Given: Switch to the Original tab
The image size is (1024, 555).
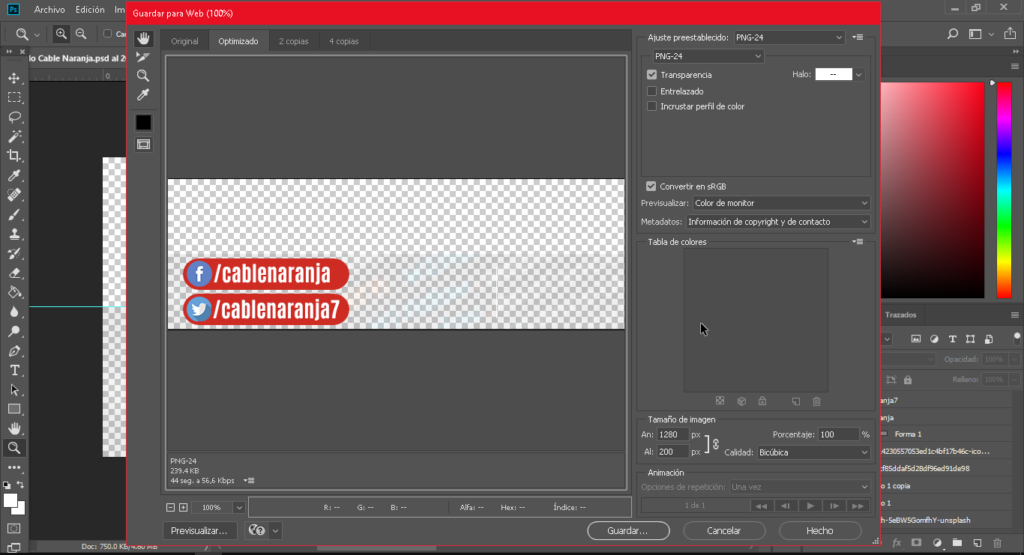Looking at the screenshot, I should point(185,41).
